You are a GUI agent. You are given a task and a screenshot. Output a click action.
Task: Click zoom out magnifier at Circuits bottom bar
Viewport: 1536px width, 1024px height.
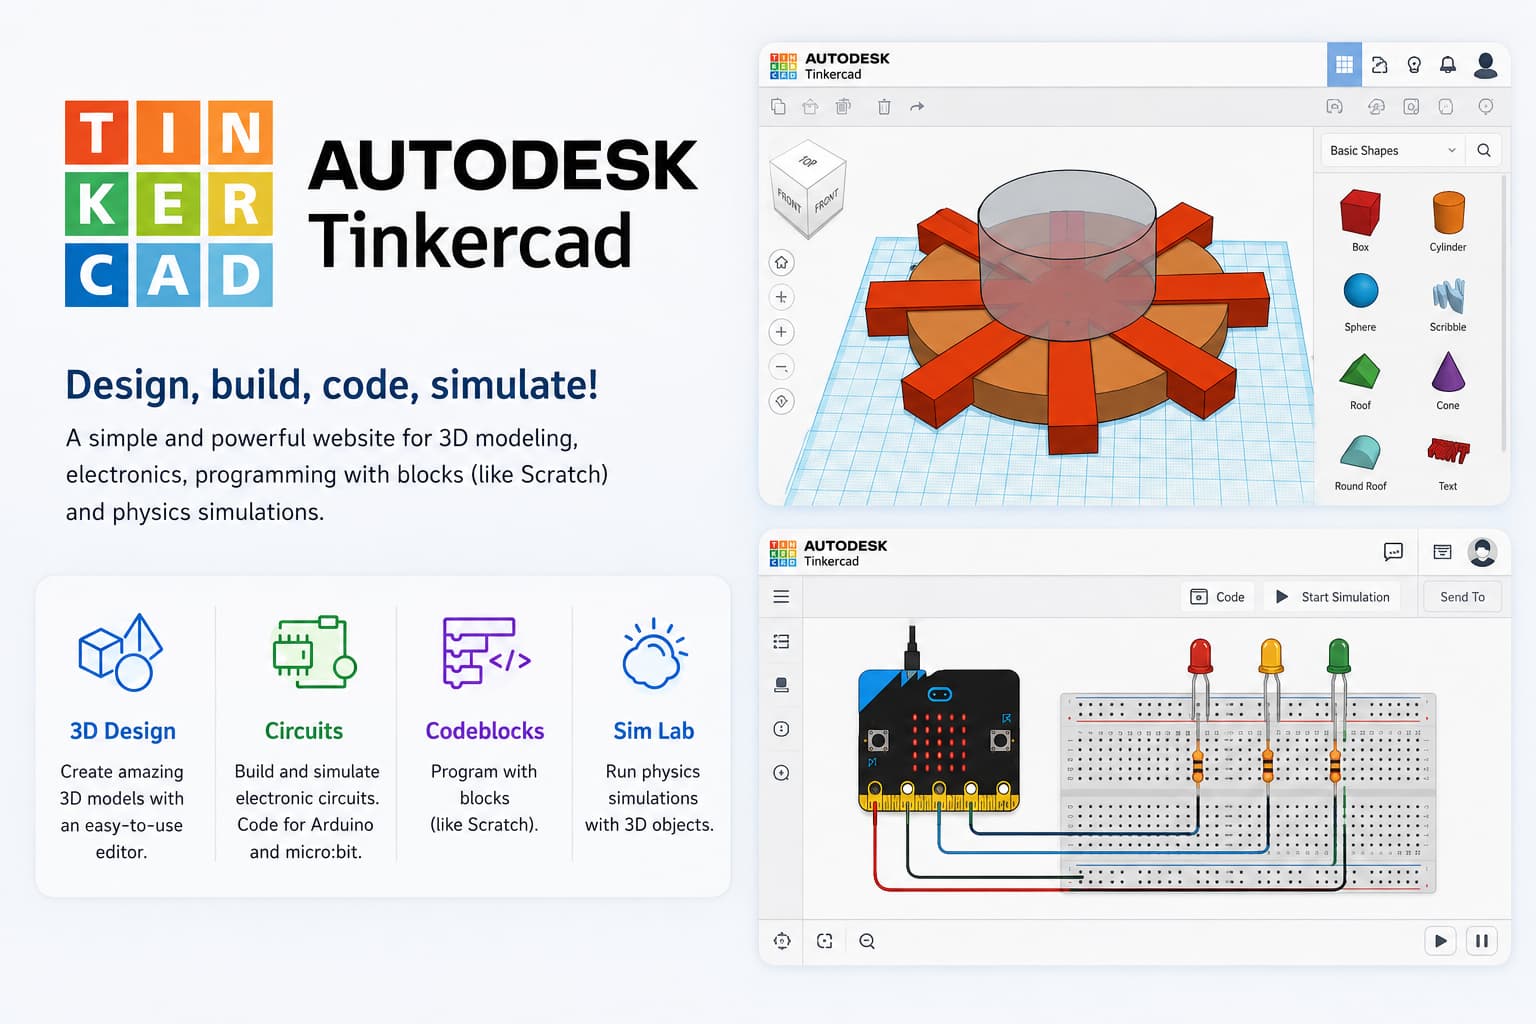867,941
